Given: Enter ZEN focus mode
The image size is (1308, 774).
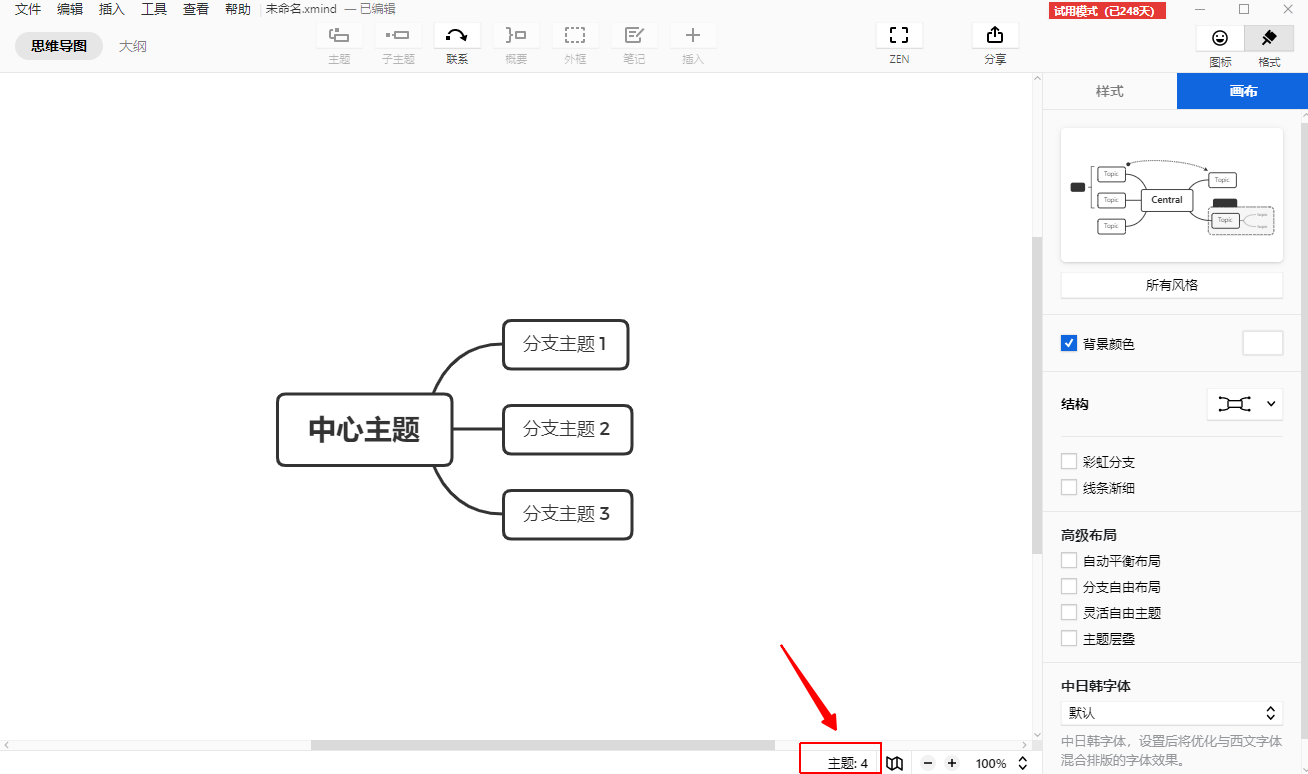Looking at the screenshot, I should click(899, 38).
